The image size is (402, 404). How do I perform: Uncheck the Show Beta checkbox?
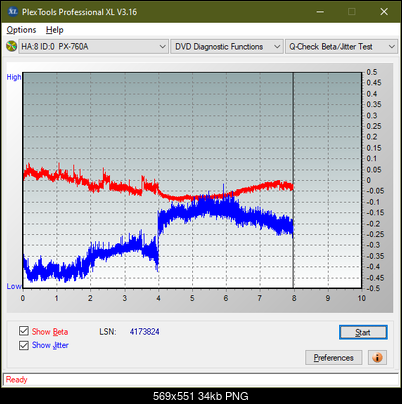24,331
